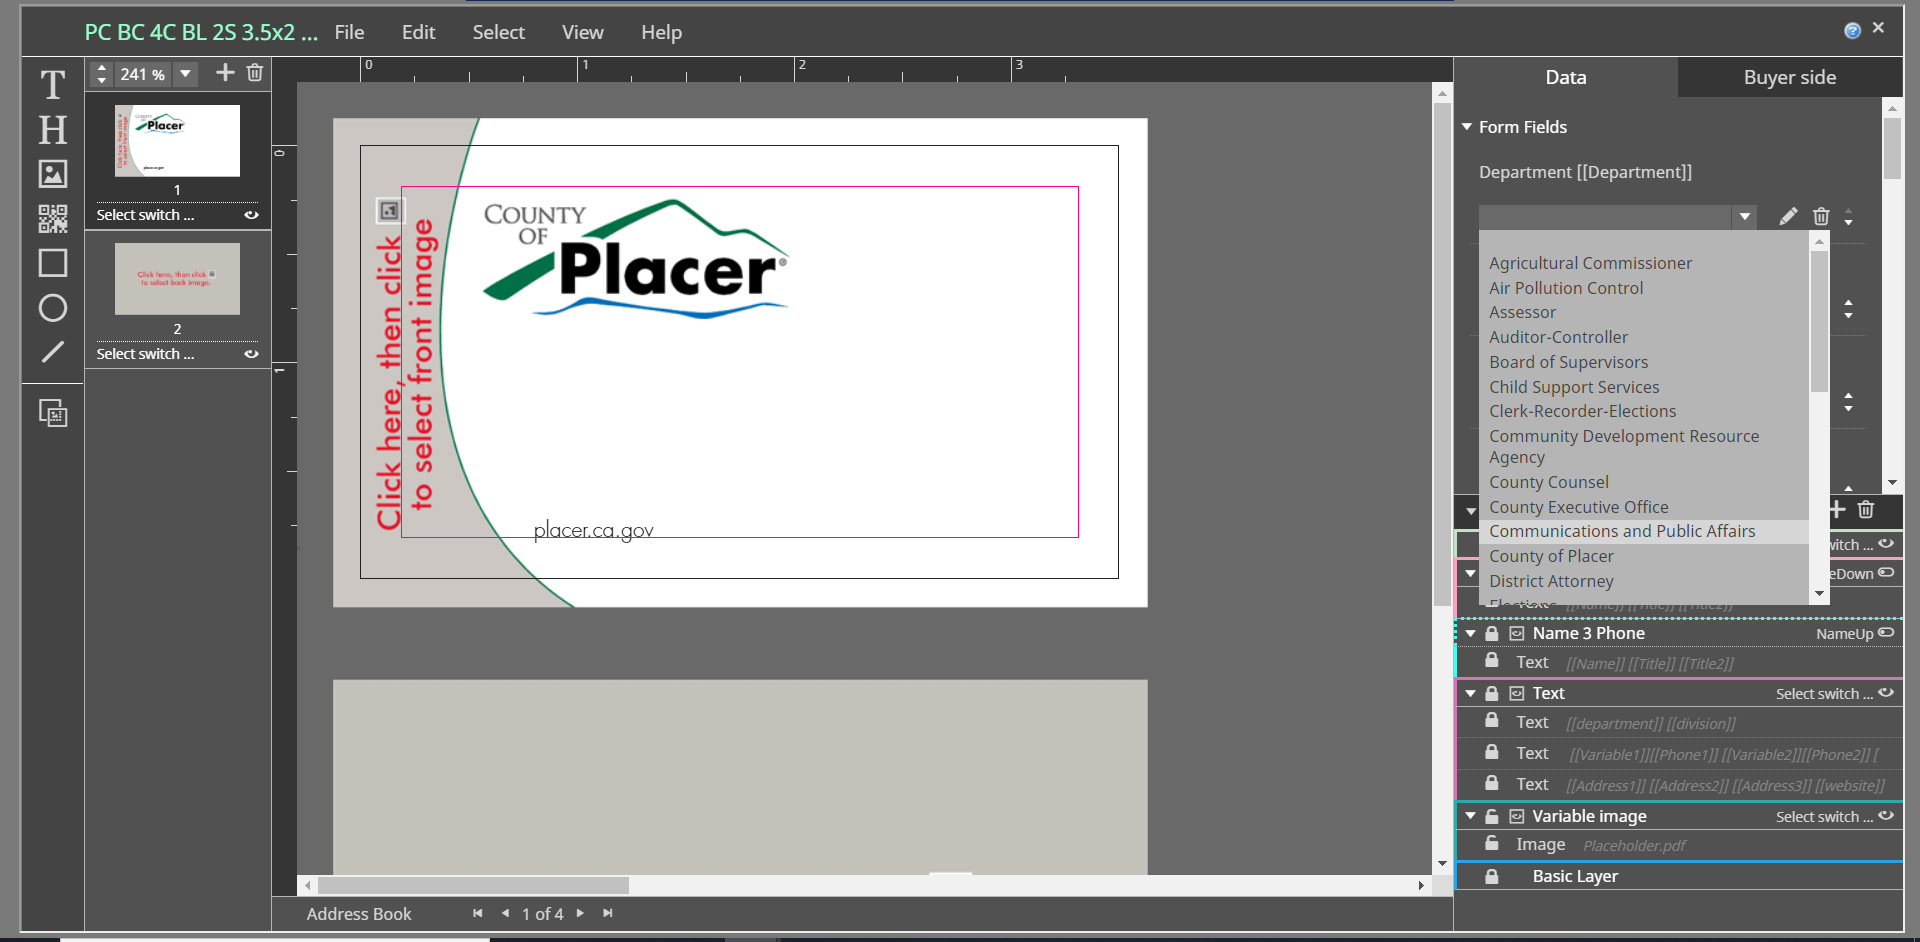Screen dimensions: 1920x942
Task: Reorder Department field with up-down arrows
Action: pyautogui.click(x=1848, y=216)
